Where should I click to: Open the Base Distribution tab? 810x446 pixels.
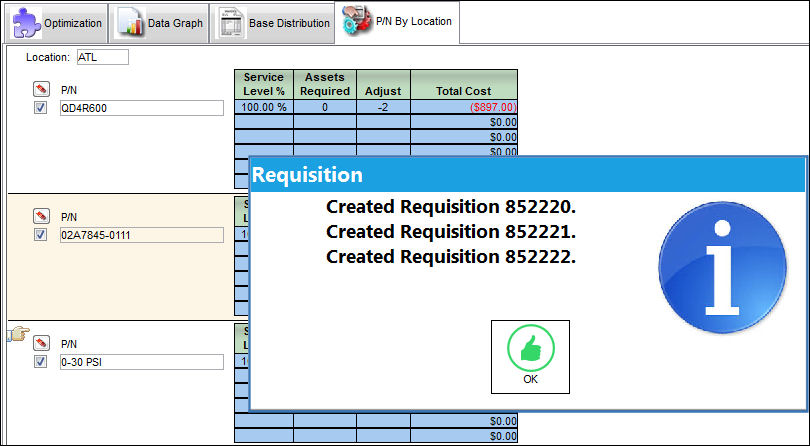[272, 23]
